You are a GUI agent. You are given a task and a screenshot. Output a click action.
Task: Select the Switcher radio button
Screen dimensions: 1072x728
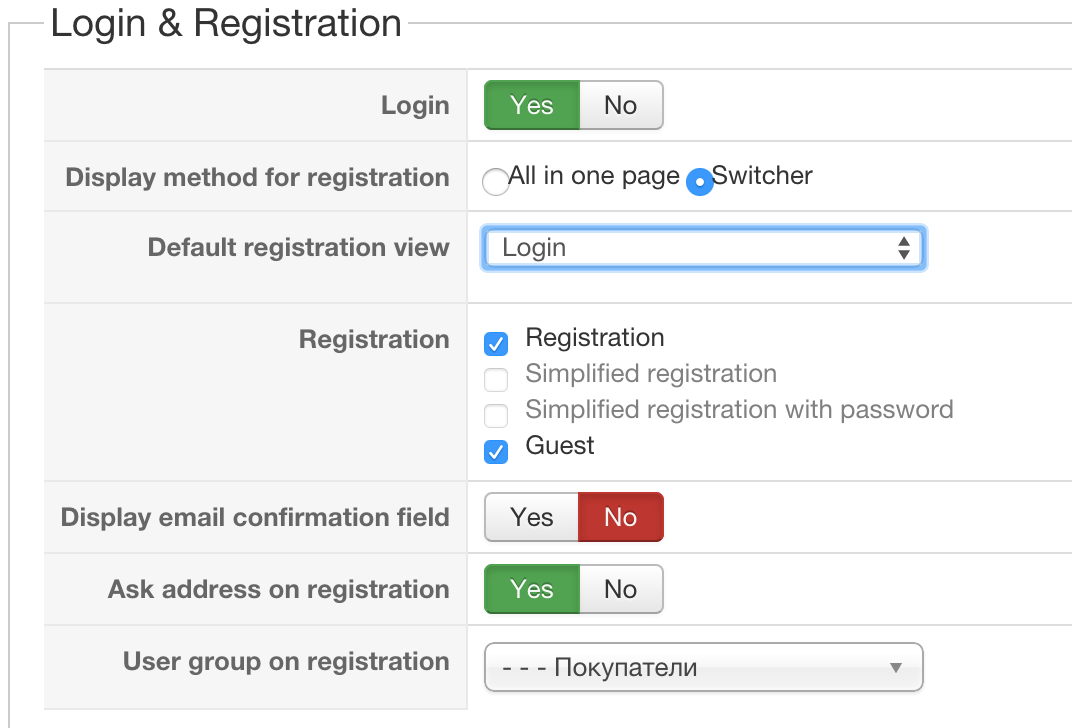(x=700, y=181)
